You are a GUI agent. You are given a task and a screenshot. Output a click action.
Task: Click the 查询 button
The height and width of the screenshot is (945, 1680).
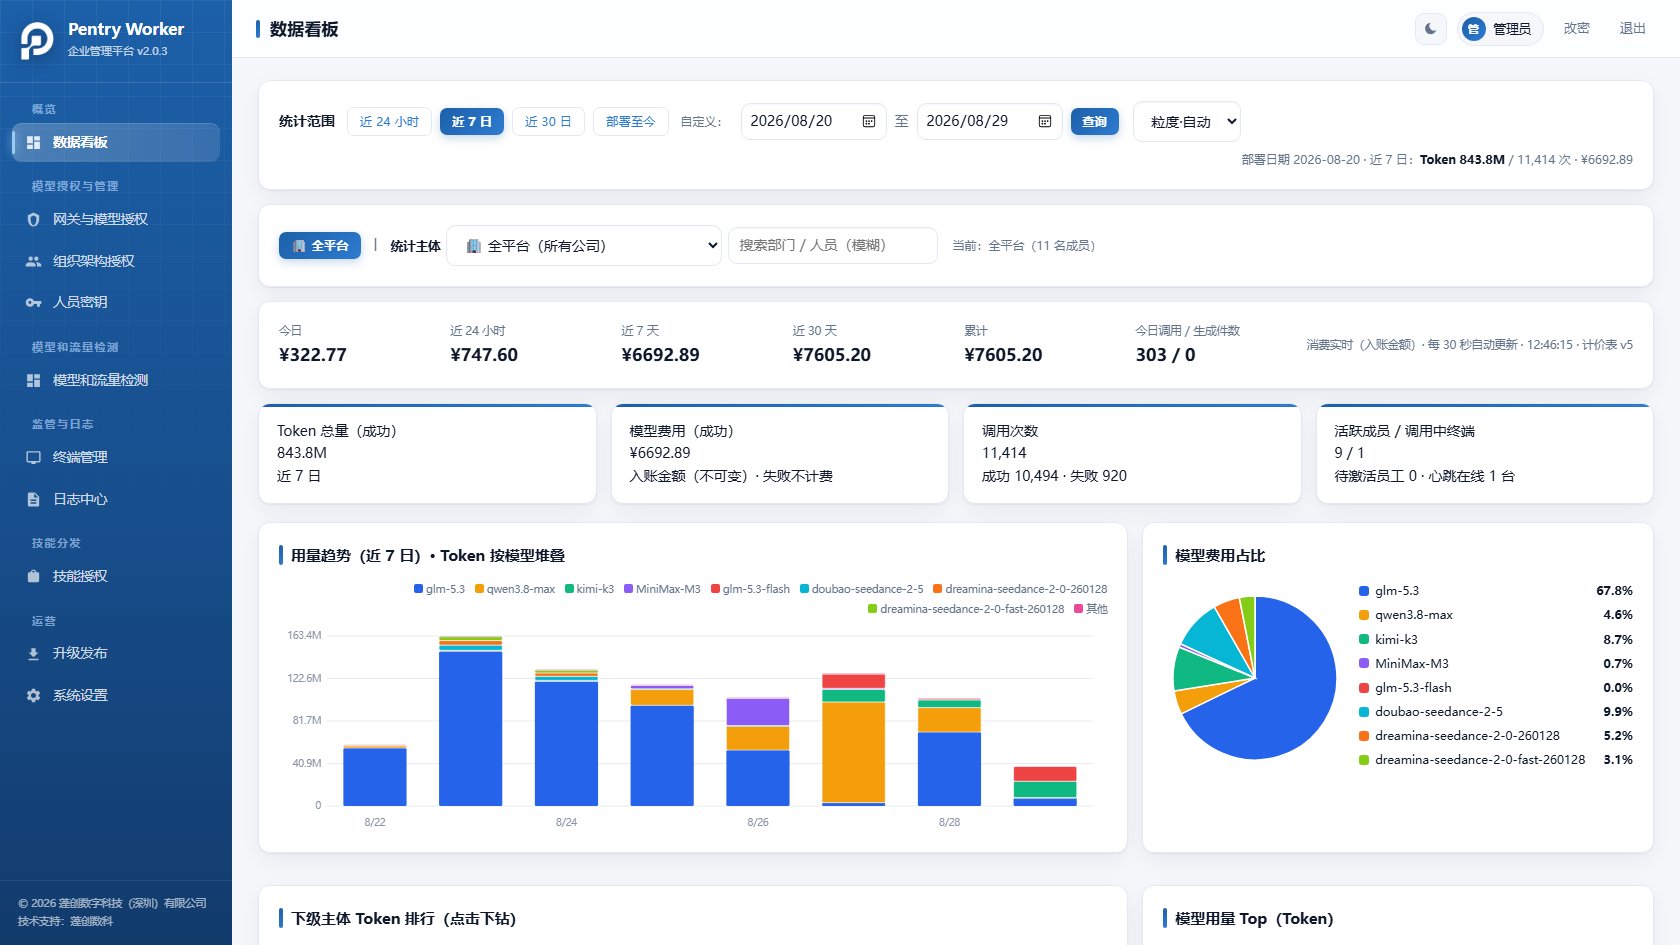click(x=1095, y=122)
